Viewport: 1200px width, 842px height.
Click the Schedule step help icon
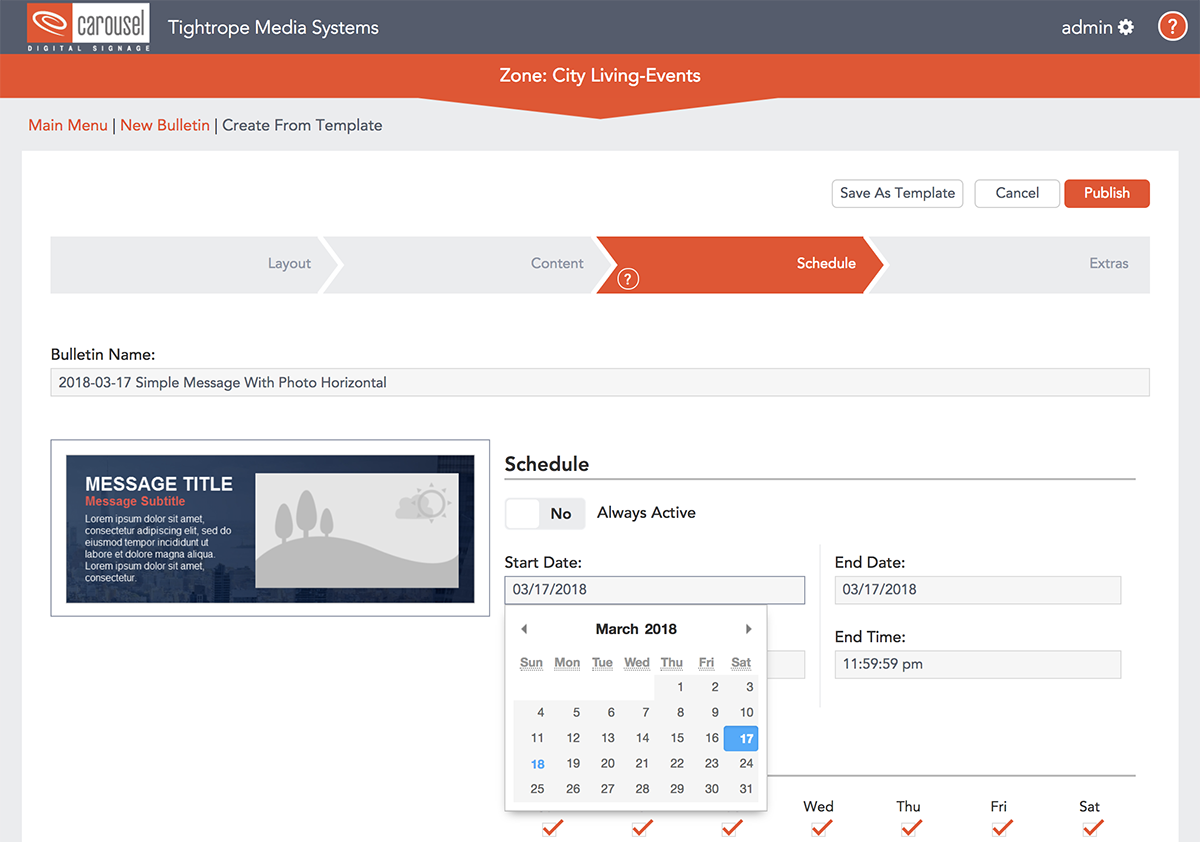[x=628, y=279]
